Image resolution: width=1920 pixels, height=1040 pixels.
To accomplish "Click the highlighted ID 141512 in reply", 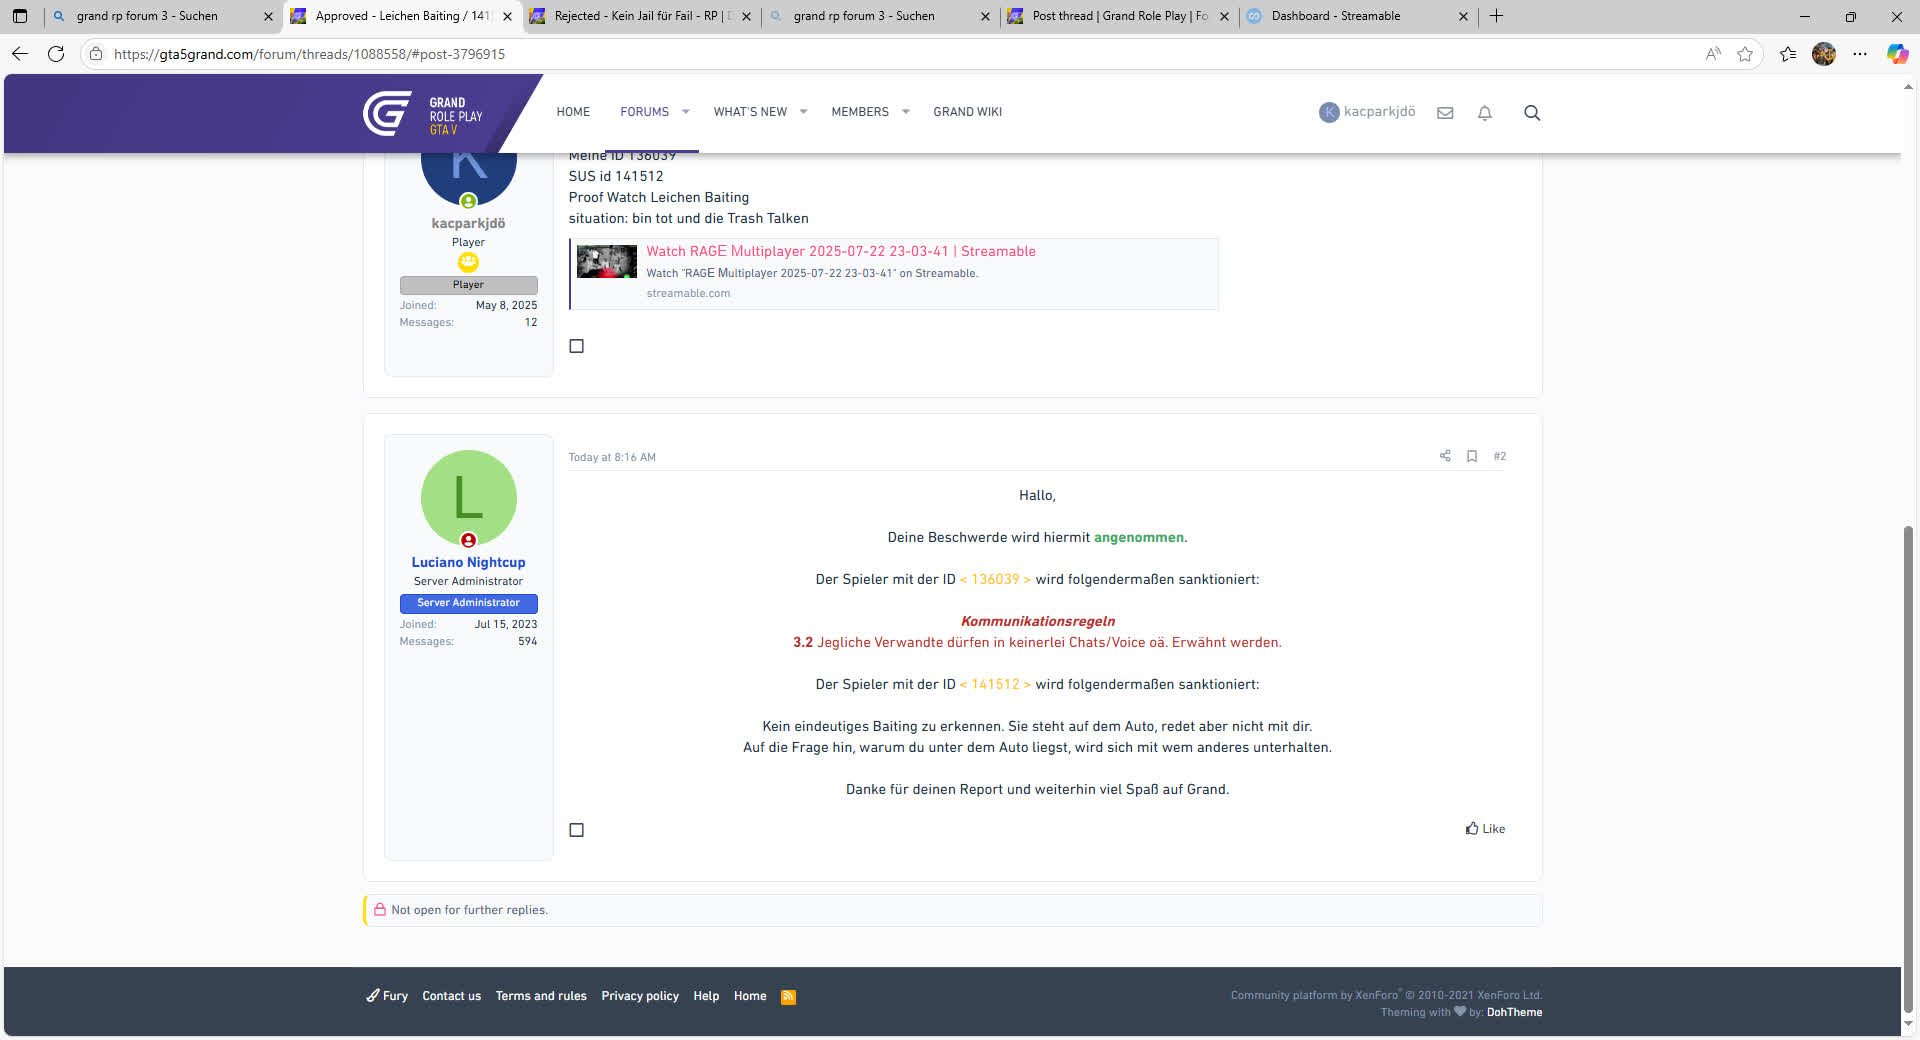I will [x=995, y=684].
